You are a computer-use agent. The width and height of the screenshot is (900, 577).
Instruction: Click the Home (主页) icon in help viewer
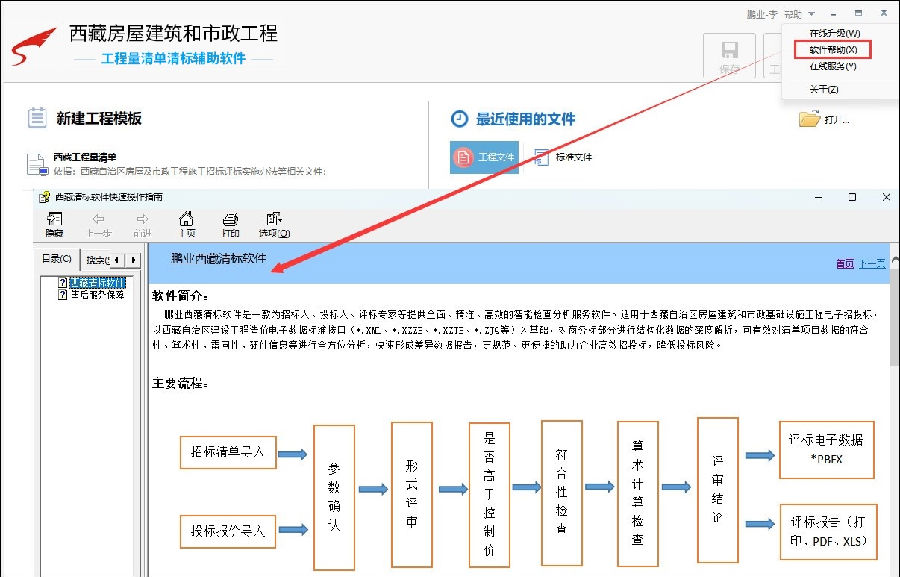click(x=187, y=222)
